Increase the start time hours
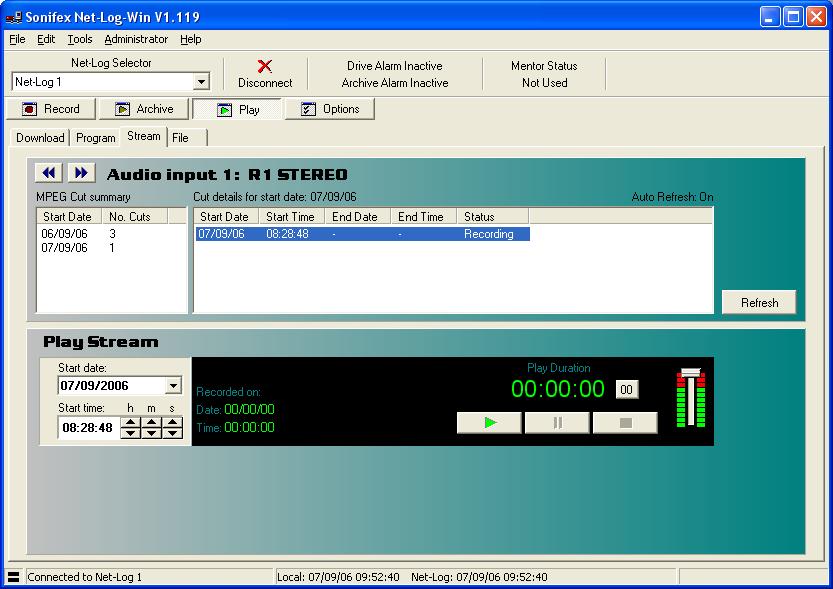Image resolution: width=833 pixels, height=589 pixels. (131, 422)
